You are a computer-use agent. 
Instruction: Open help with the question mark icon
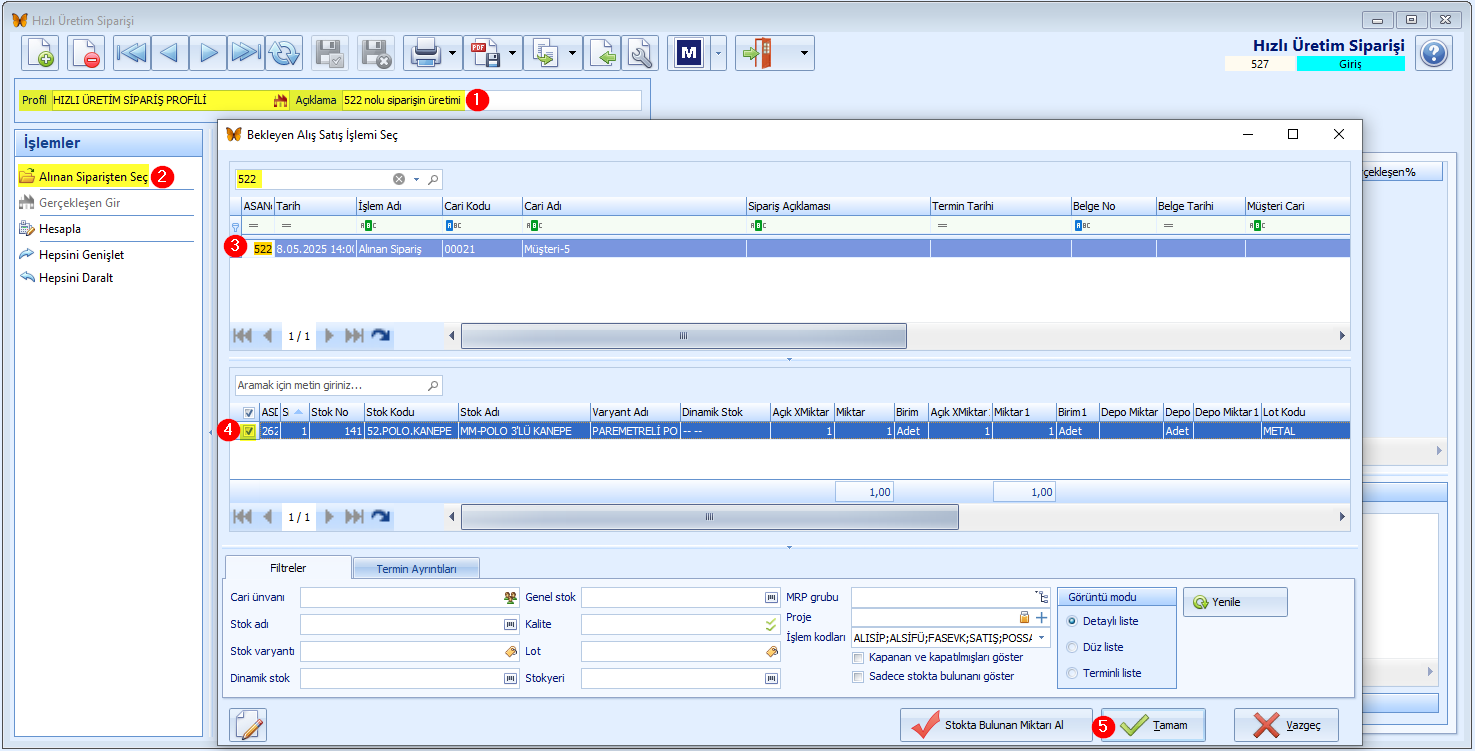coord(1434,53)
